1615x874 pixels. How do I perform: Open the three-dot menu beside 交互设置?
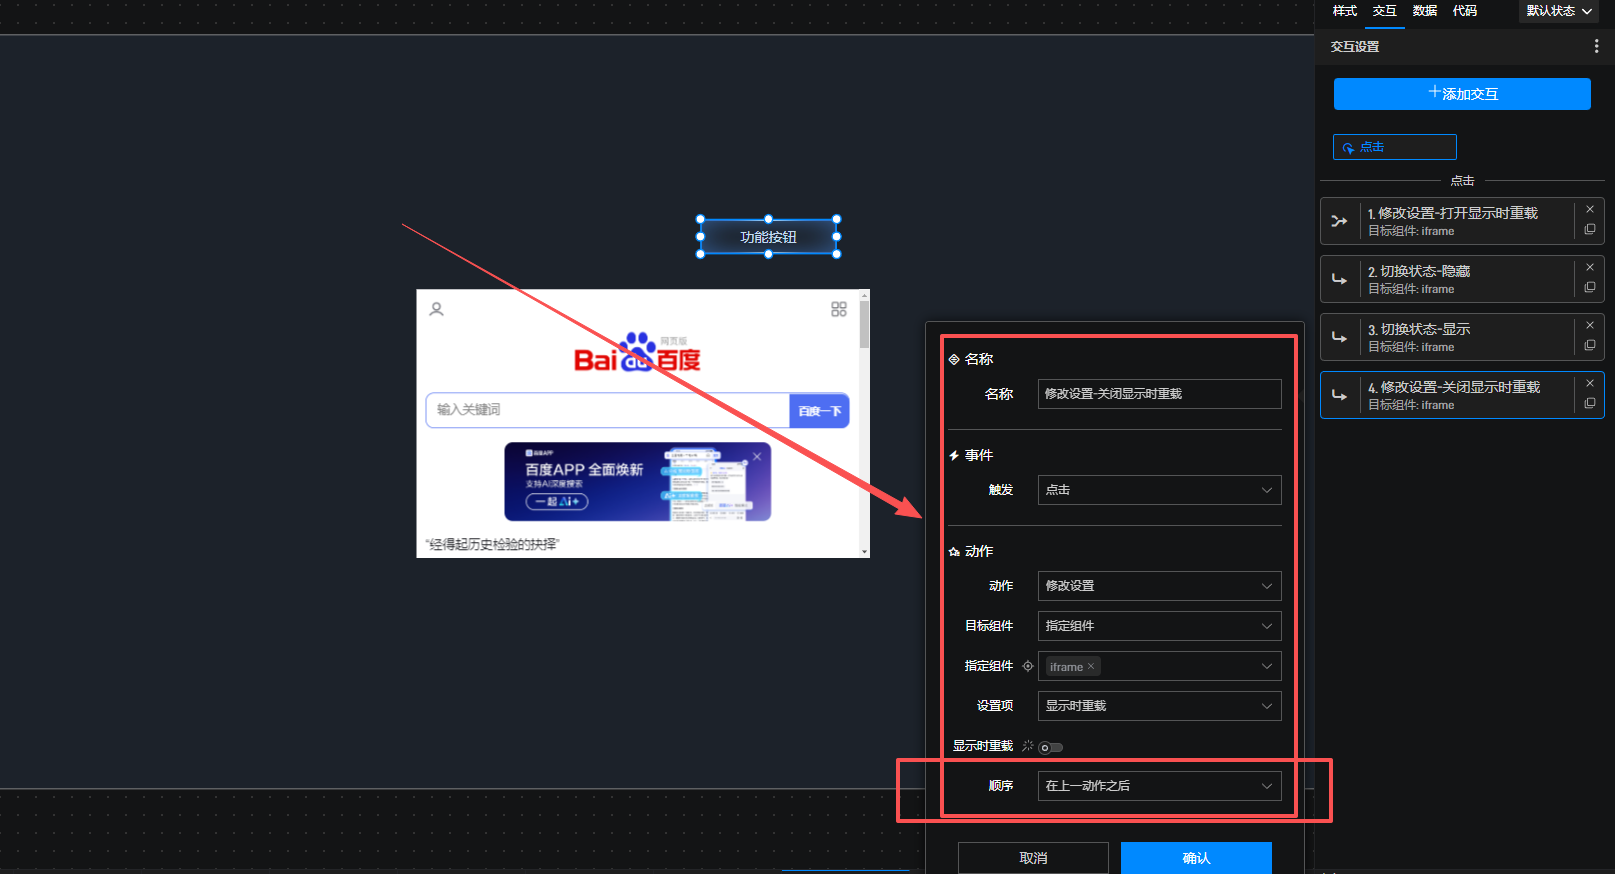point(1596,47)
